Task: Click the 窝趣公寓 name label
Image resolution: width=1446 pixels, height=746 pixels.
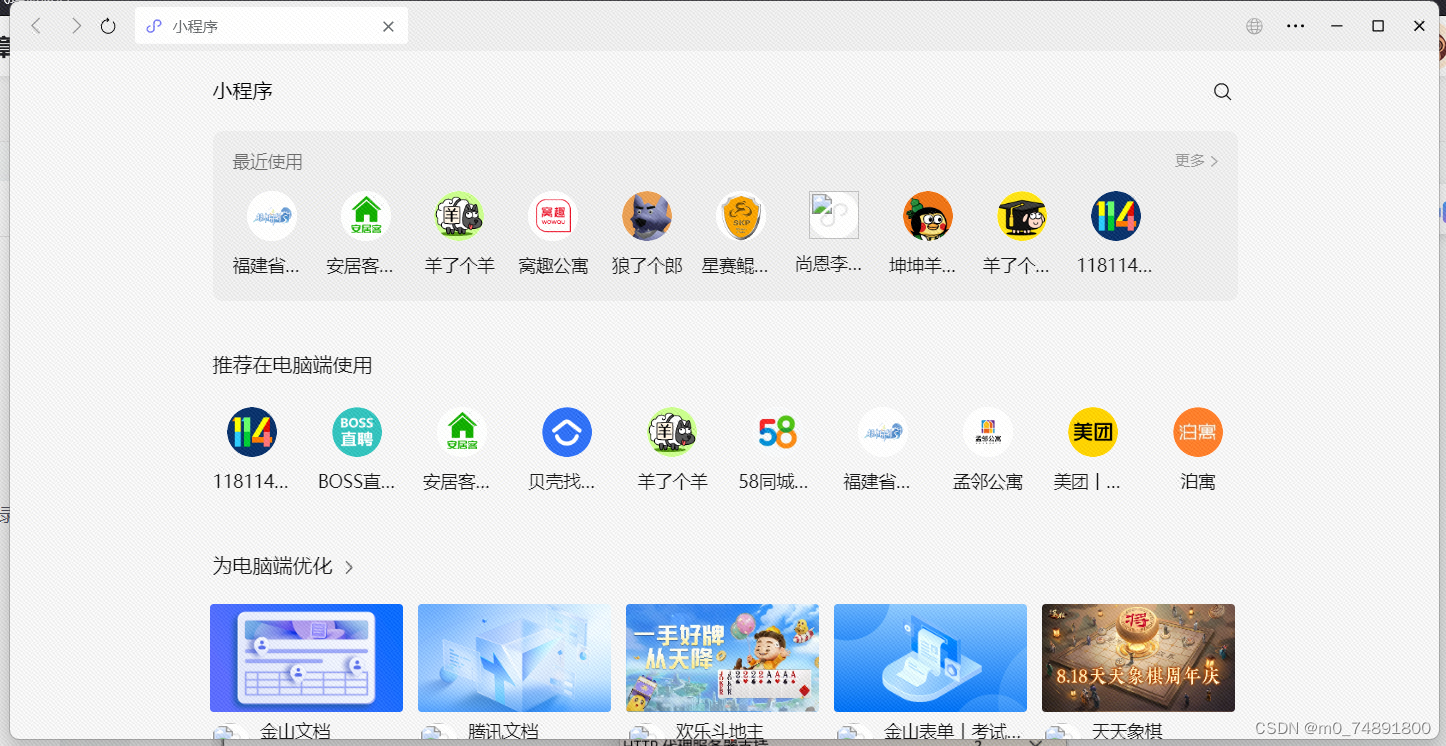Action: (553, 266)
